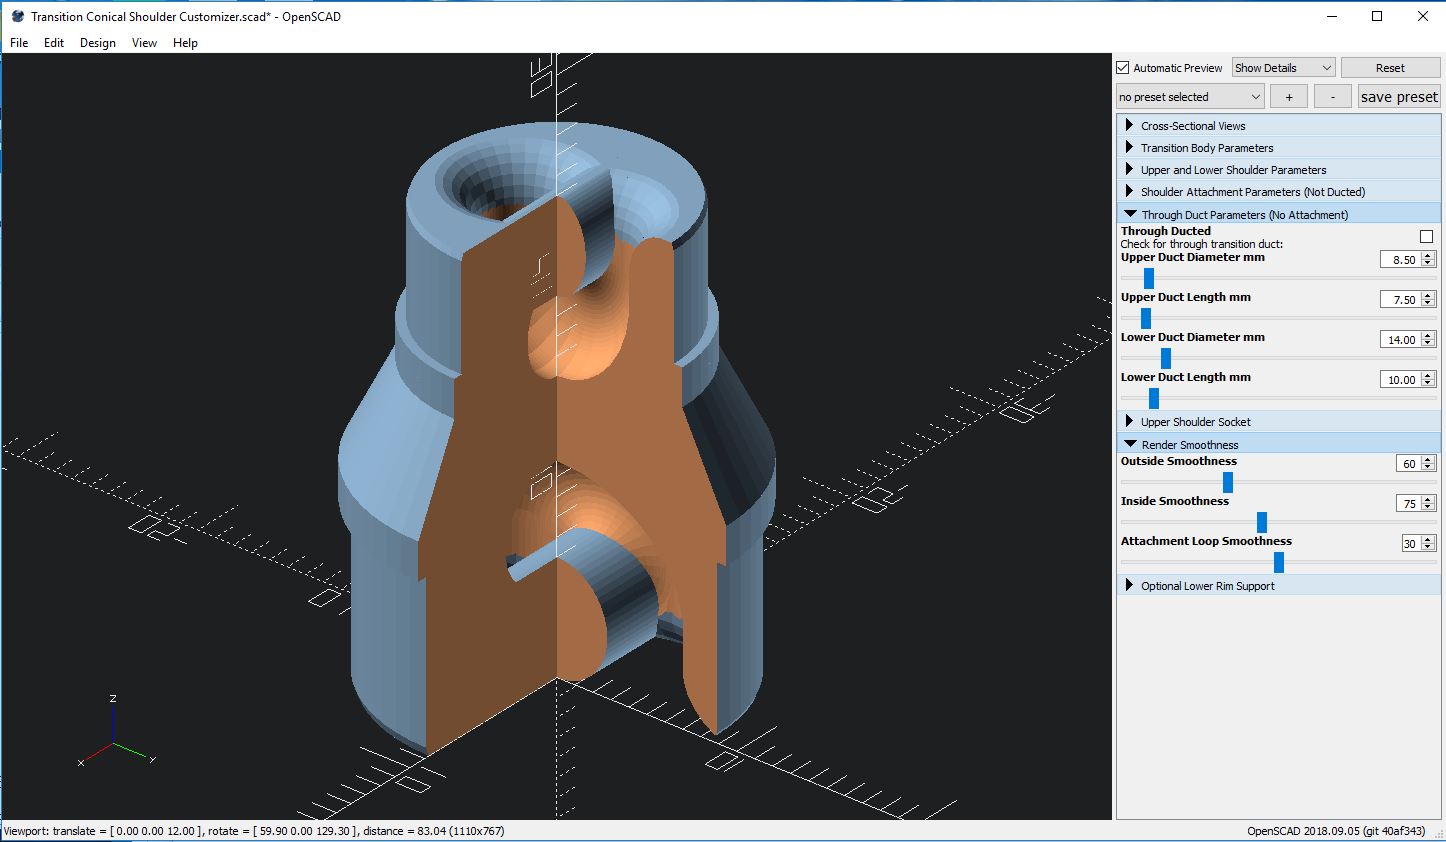
Task: Expand the Upper Shoulder Socket section
Action: [x=1278, y=422]
